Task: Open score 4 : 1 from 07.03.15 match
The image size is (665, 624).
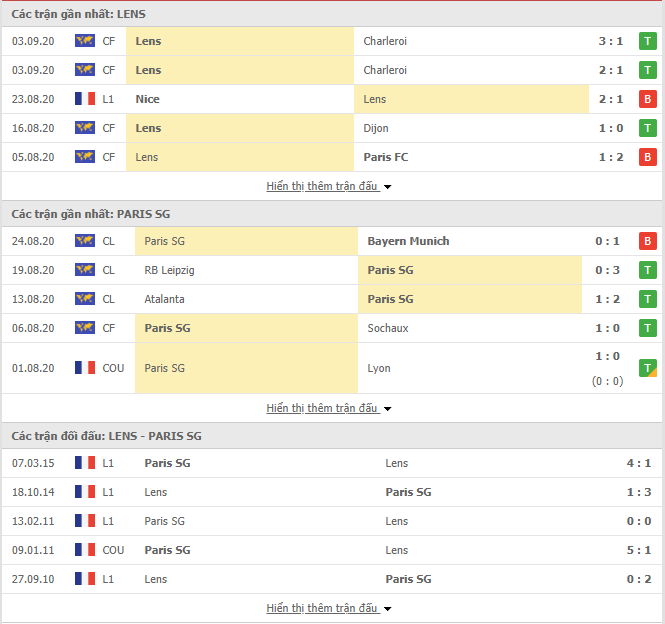Action: click(639, 463)
